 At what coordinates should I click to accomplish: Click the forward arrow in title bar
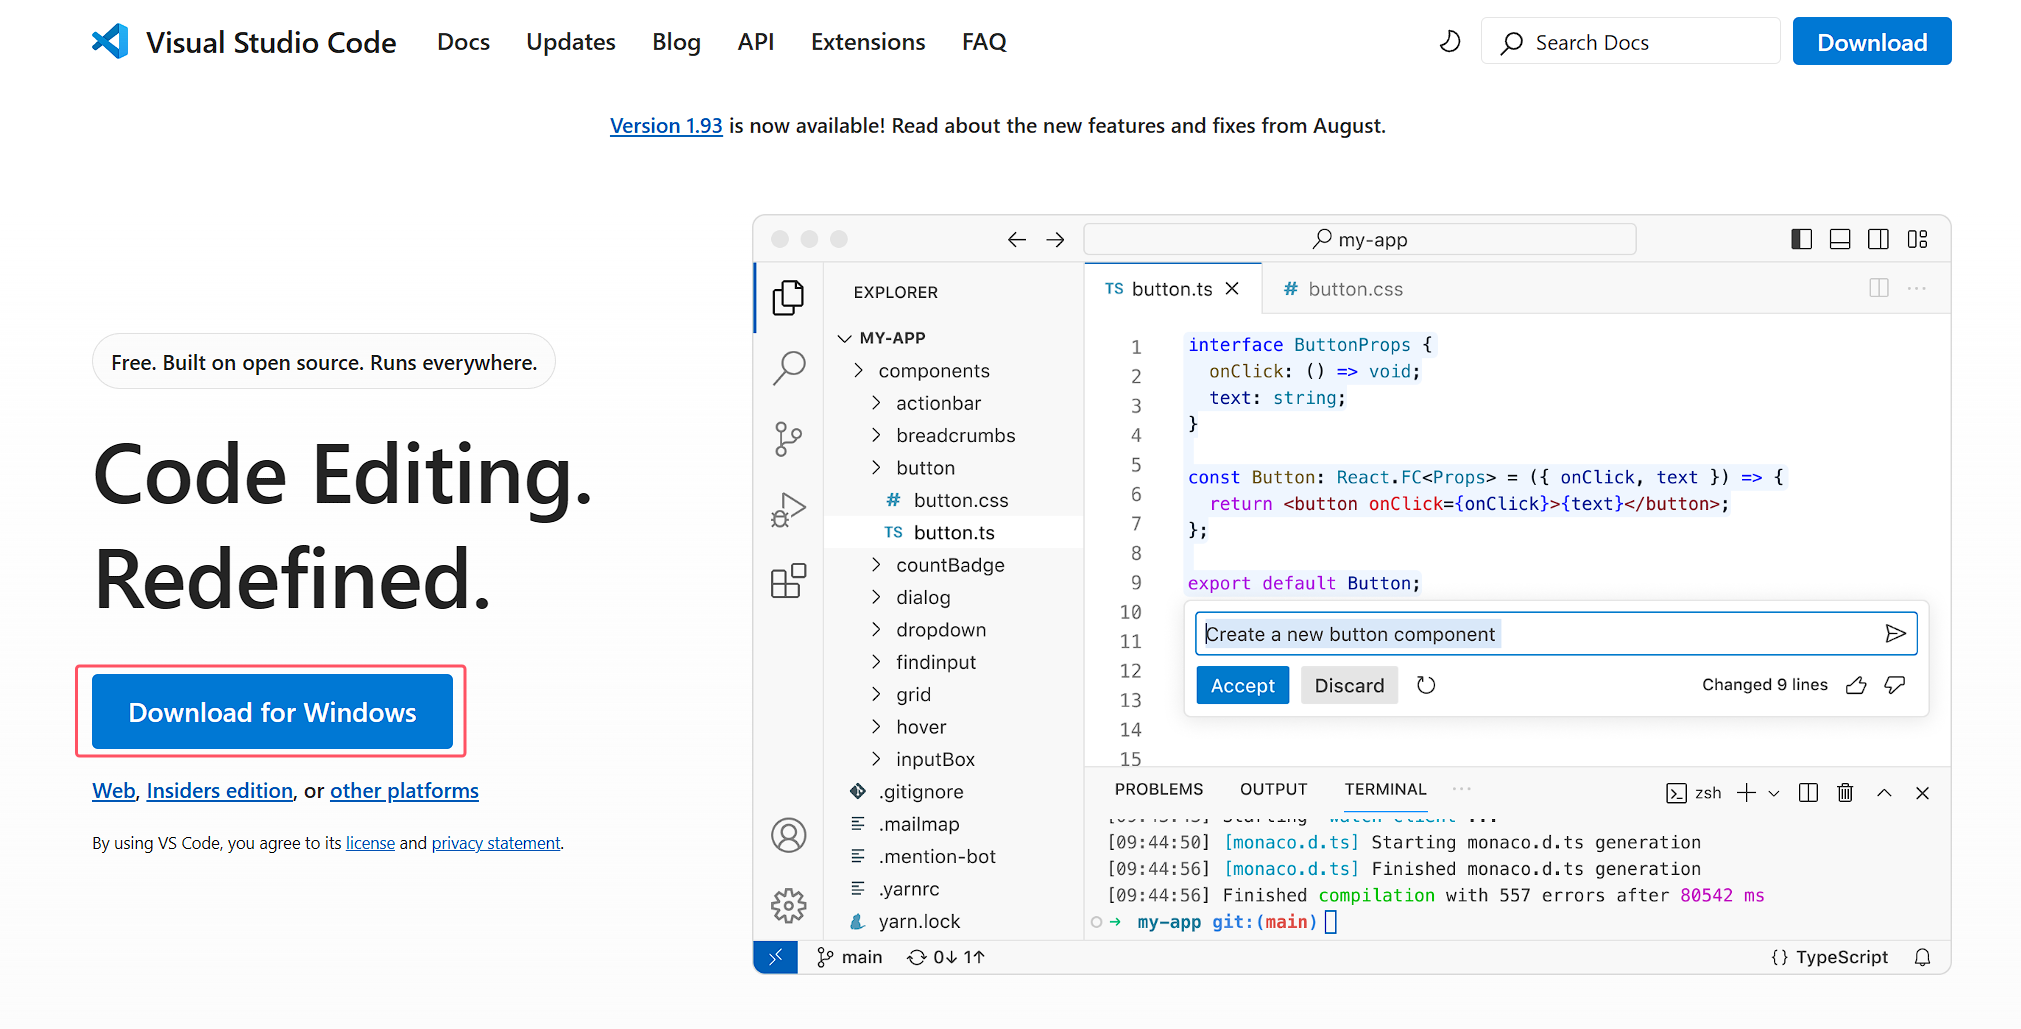pyautogui.click(x=1055, y=239)
